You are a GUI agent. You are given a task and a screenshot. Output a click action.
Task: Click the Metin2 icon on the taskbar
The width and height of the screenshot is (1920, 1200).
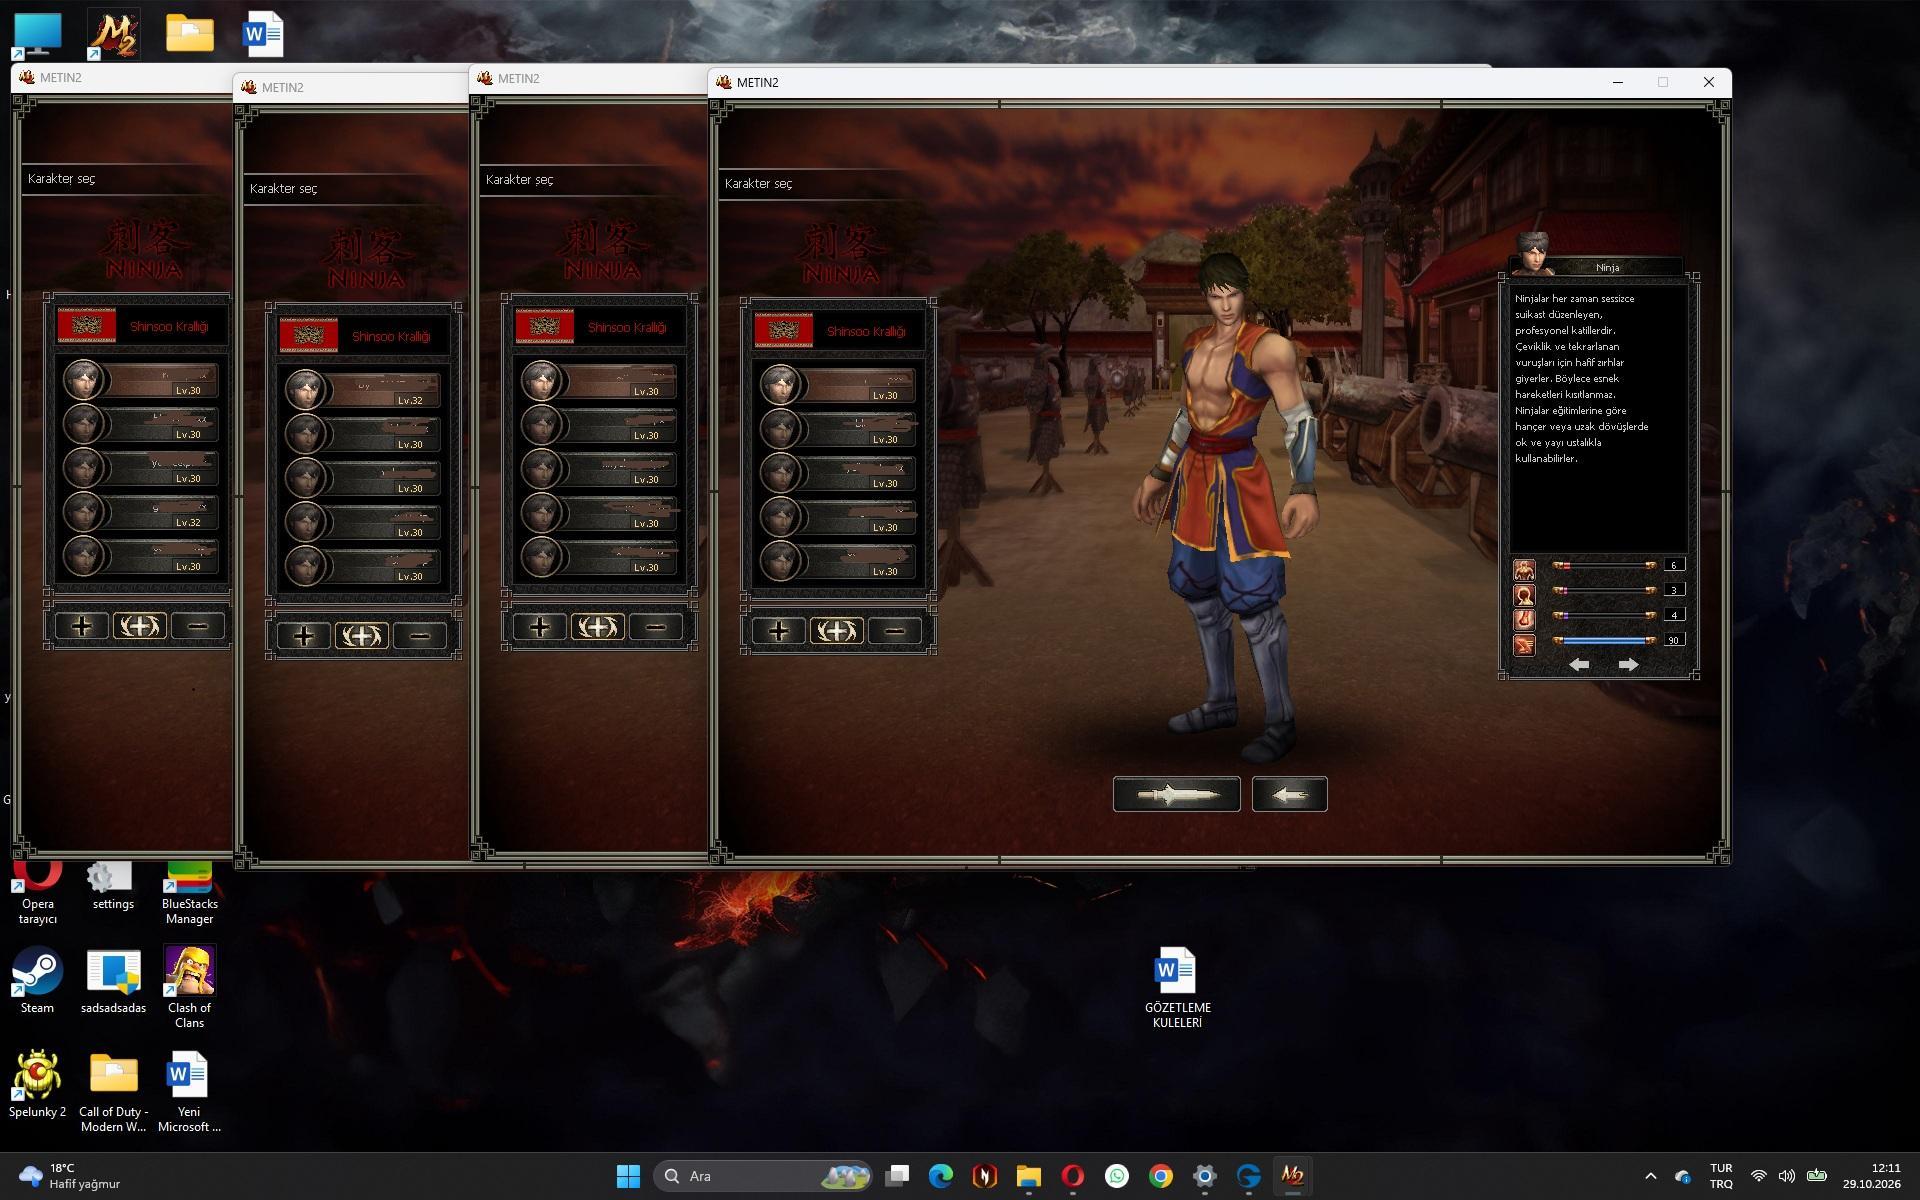click(x=1292, y=1176)
